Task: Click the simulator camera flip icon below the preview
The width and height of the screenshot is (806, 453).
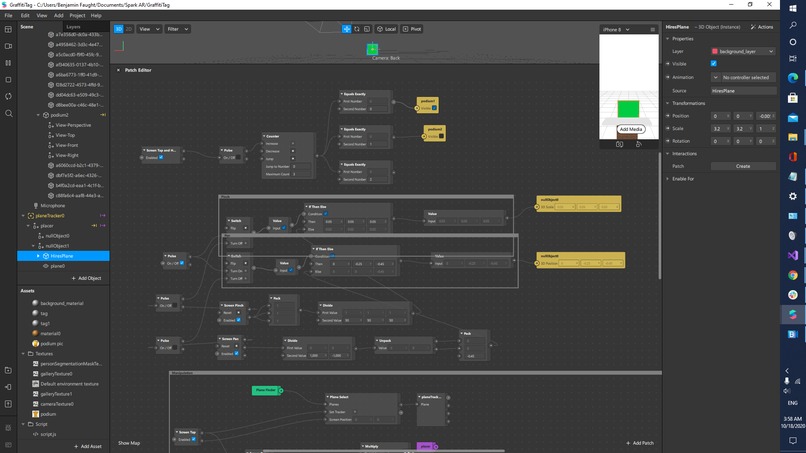Action: click(619, 144)
